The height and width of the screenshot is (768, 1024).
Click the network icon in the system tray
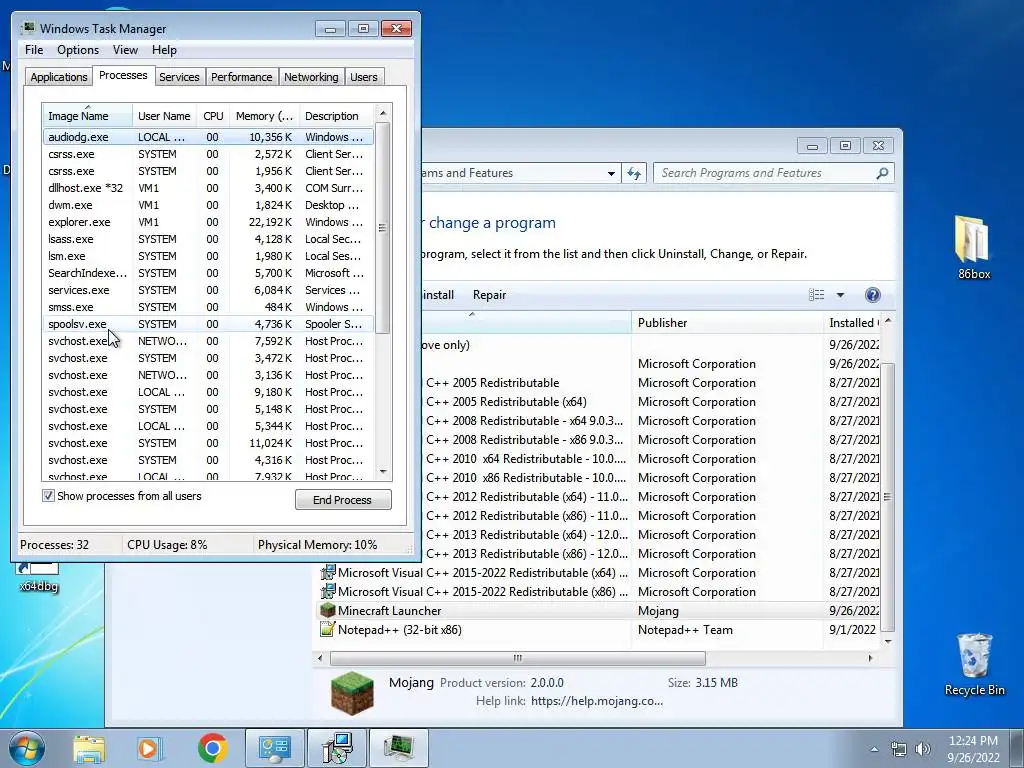point(899,749)
